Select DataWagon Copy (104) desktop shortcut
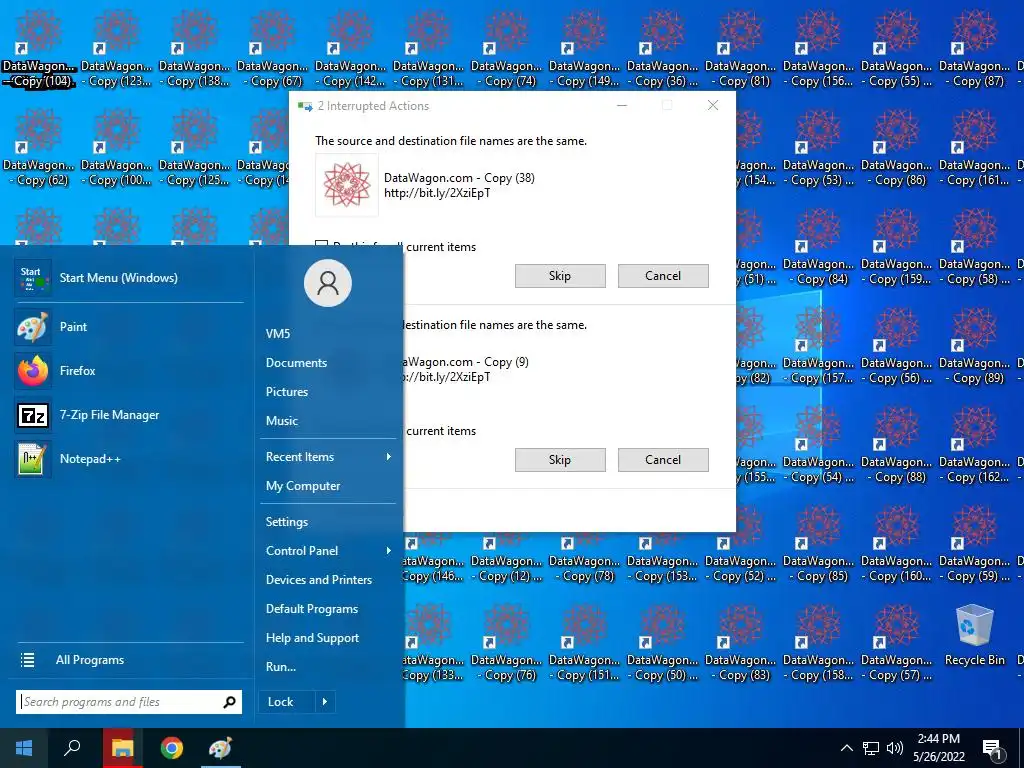 coord(38,46)
